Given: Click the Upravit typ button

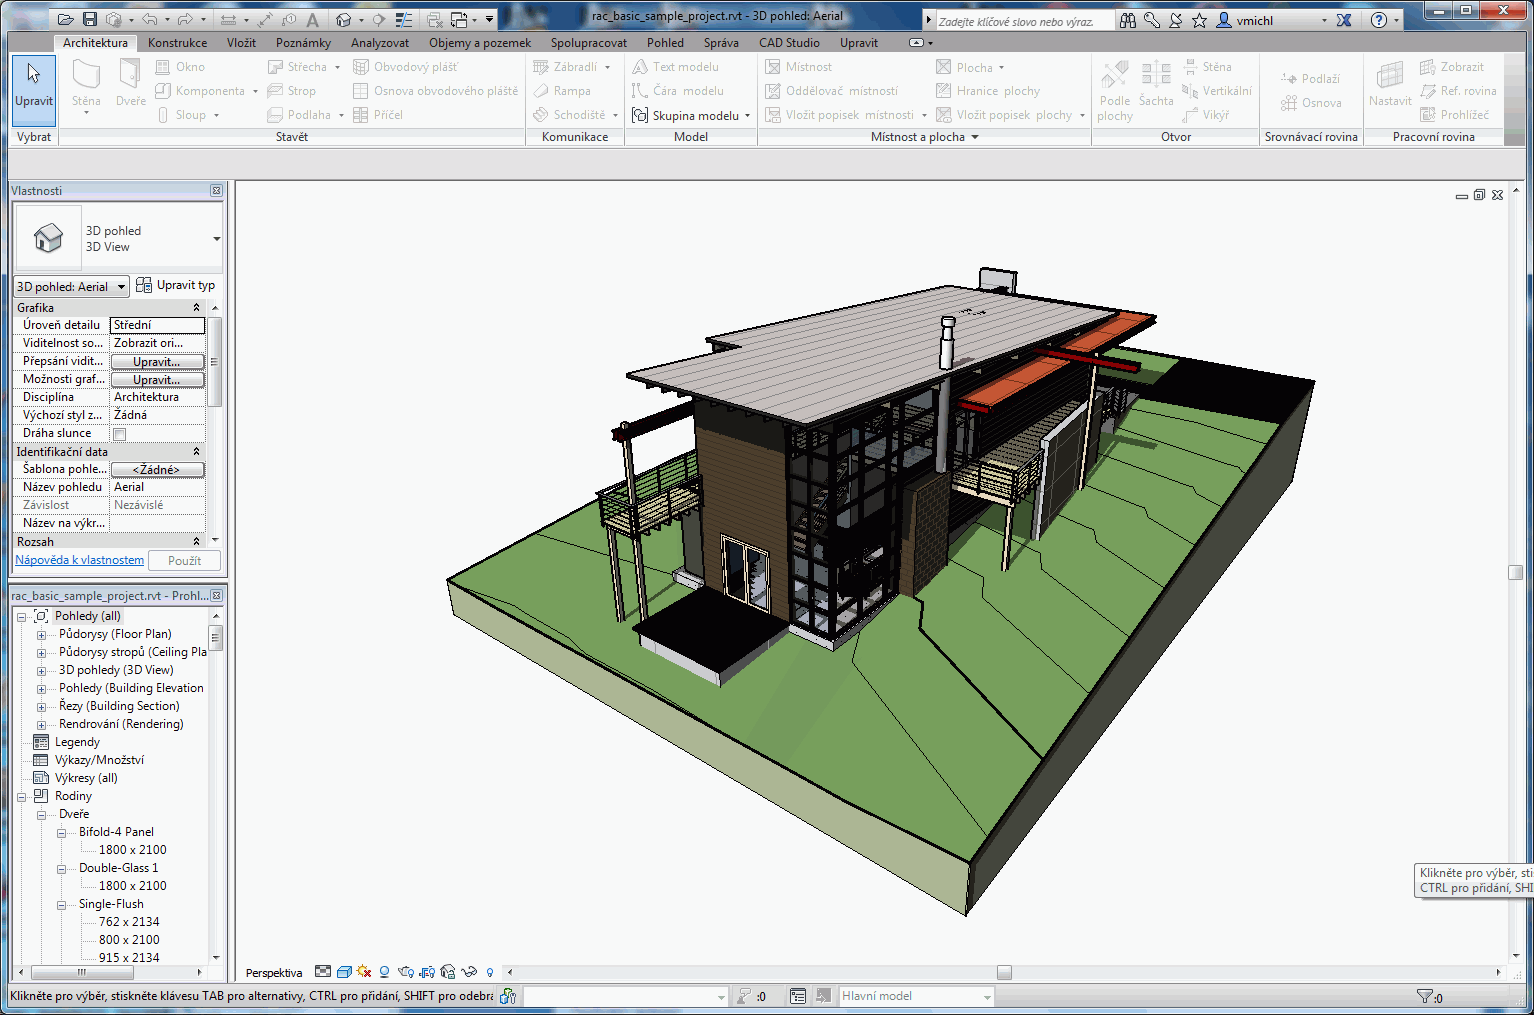Looking at the screenshot, I should 176,285.
